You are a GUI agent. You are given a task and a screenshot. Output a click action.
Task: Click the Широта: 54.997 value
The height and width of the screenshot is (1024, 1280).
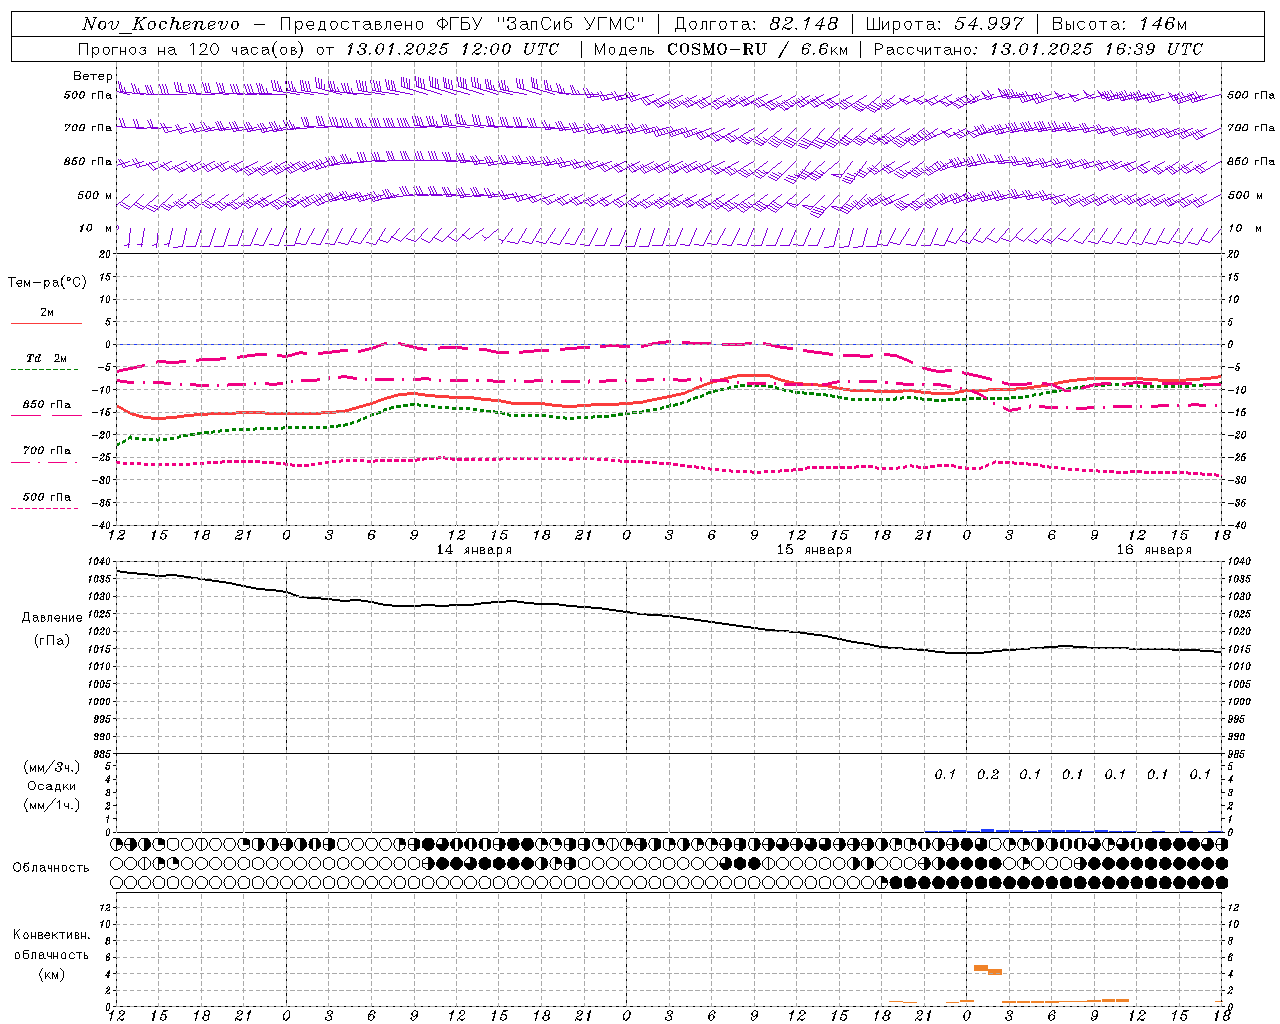[x=944, y=24]
